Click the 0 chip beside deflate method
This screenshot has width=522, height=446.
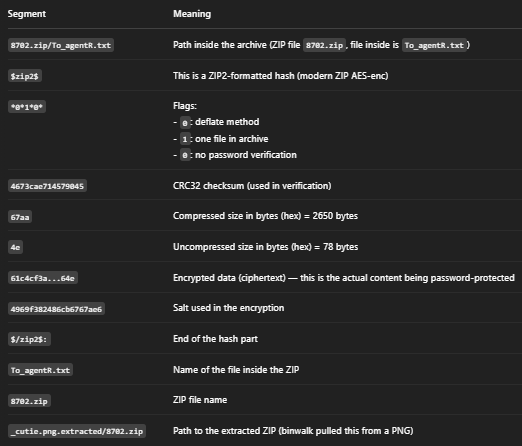click(185, 123)
